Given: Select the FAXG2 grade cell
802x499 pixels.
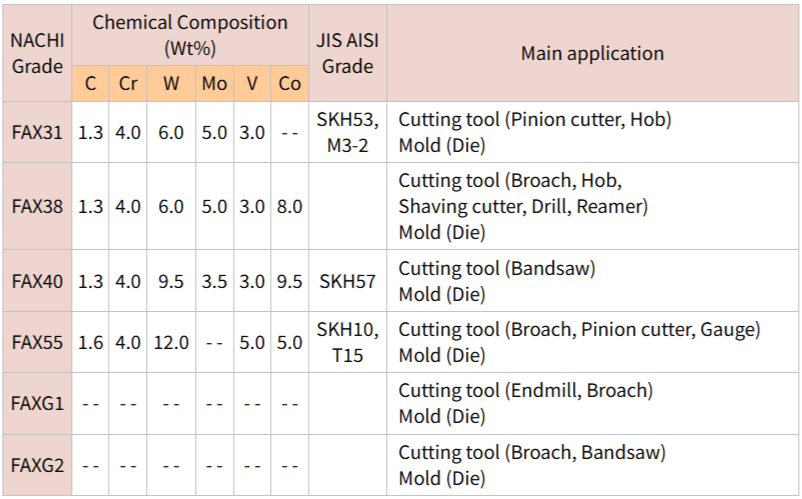Looking at the screenshot, I should pyautogui.click(x=37, y=465).
